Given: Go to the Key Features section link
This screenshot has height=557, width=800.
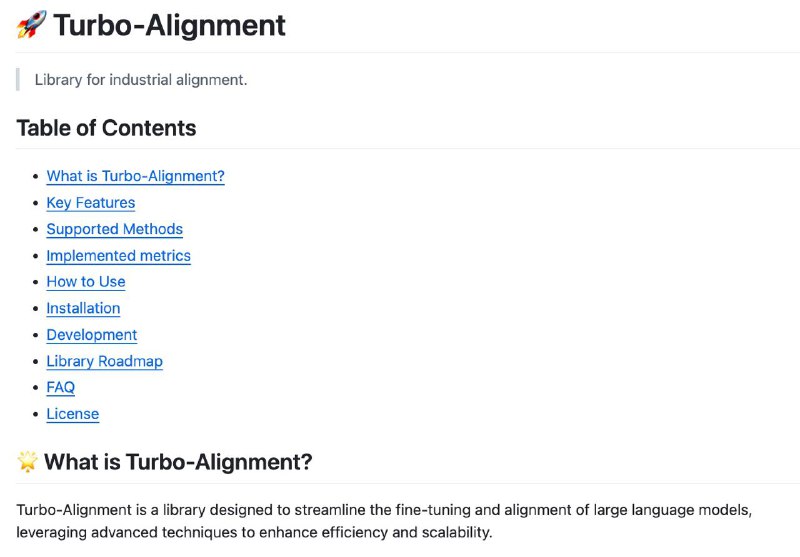Looking at the screenshot, I should pyautogui.click(x=91, y=202).
